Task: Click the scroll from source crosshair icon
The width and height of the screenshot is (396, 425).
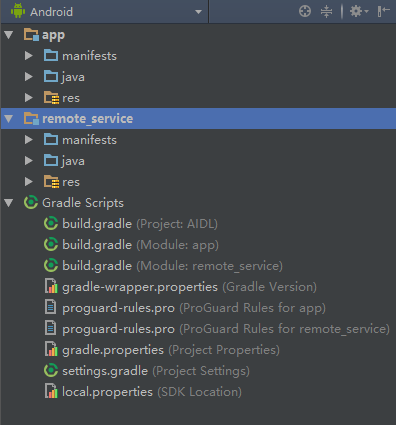Action: pos(305,11)
